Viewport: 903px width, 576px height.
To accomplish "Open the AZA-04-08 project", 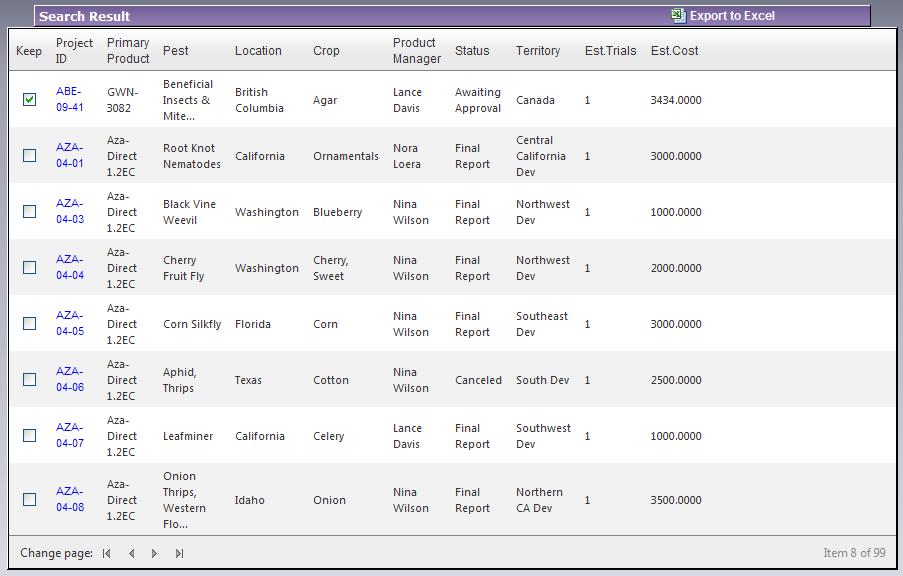I will coord(70,499).
